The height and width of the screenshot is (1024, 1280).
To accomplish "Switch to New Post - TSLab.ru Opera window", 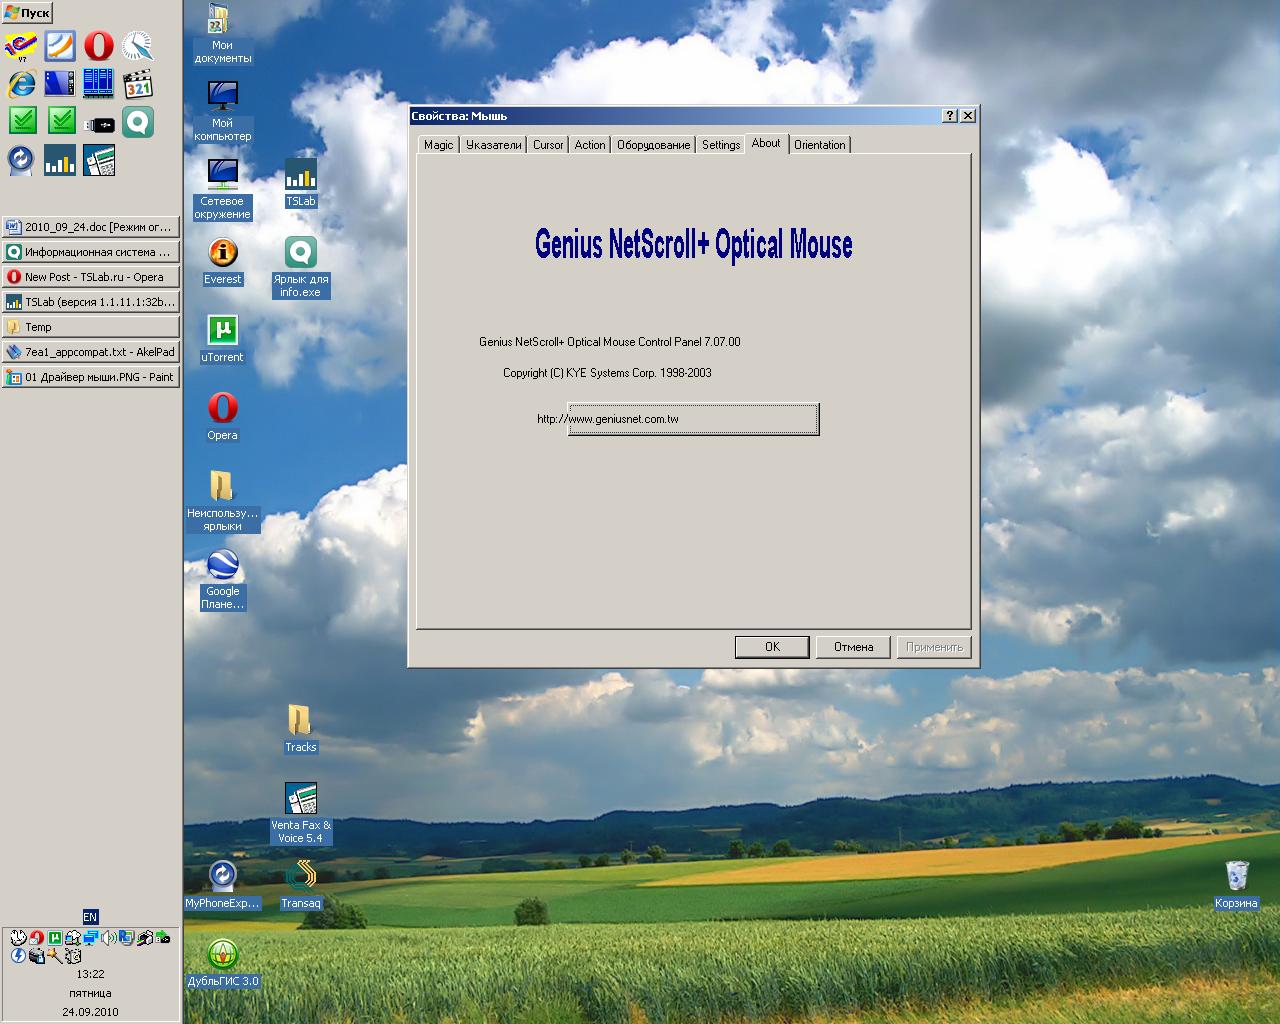I will [x=91, y=277].
